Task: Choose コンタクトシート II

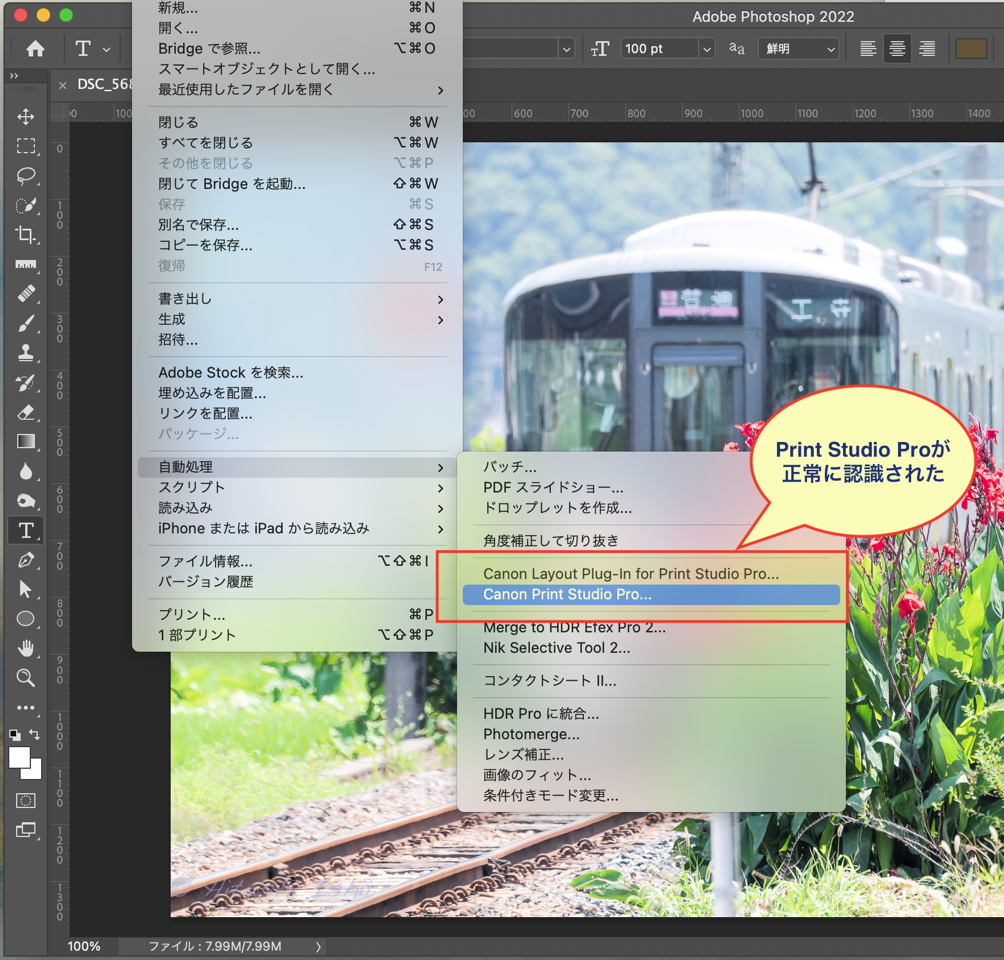Action: click(x=651, y=681)
